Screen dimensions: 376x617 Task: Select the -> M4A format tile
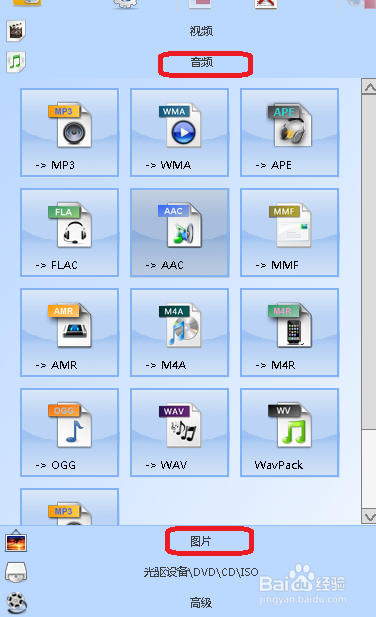(x=179, y=333)
